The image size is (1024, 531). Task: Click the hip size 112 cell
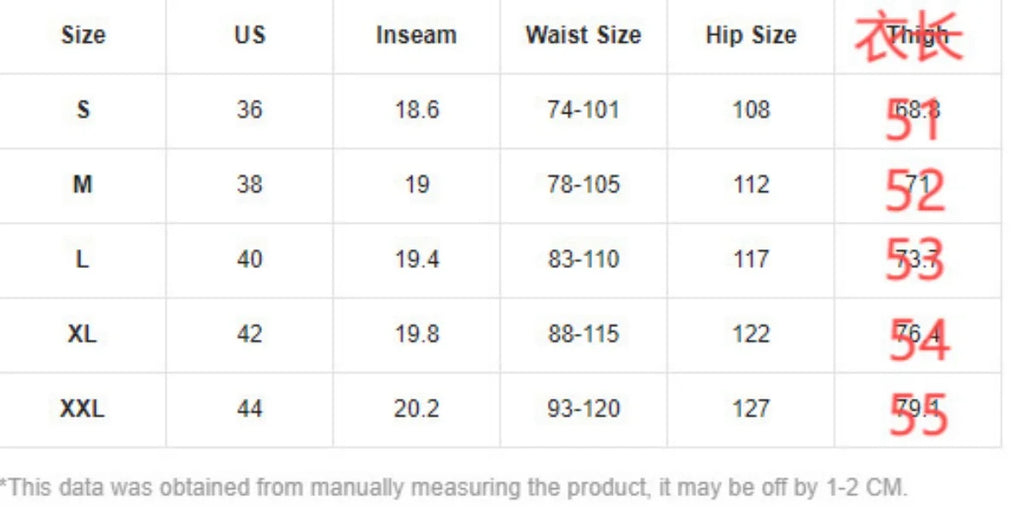[751, 184]
